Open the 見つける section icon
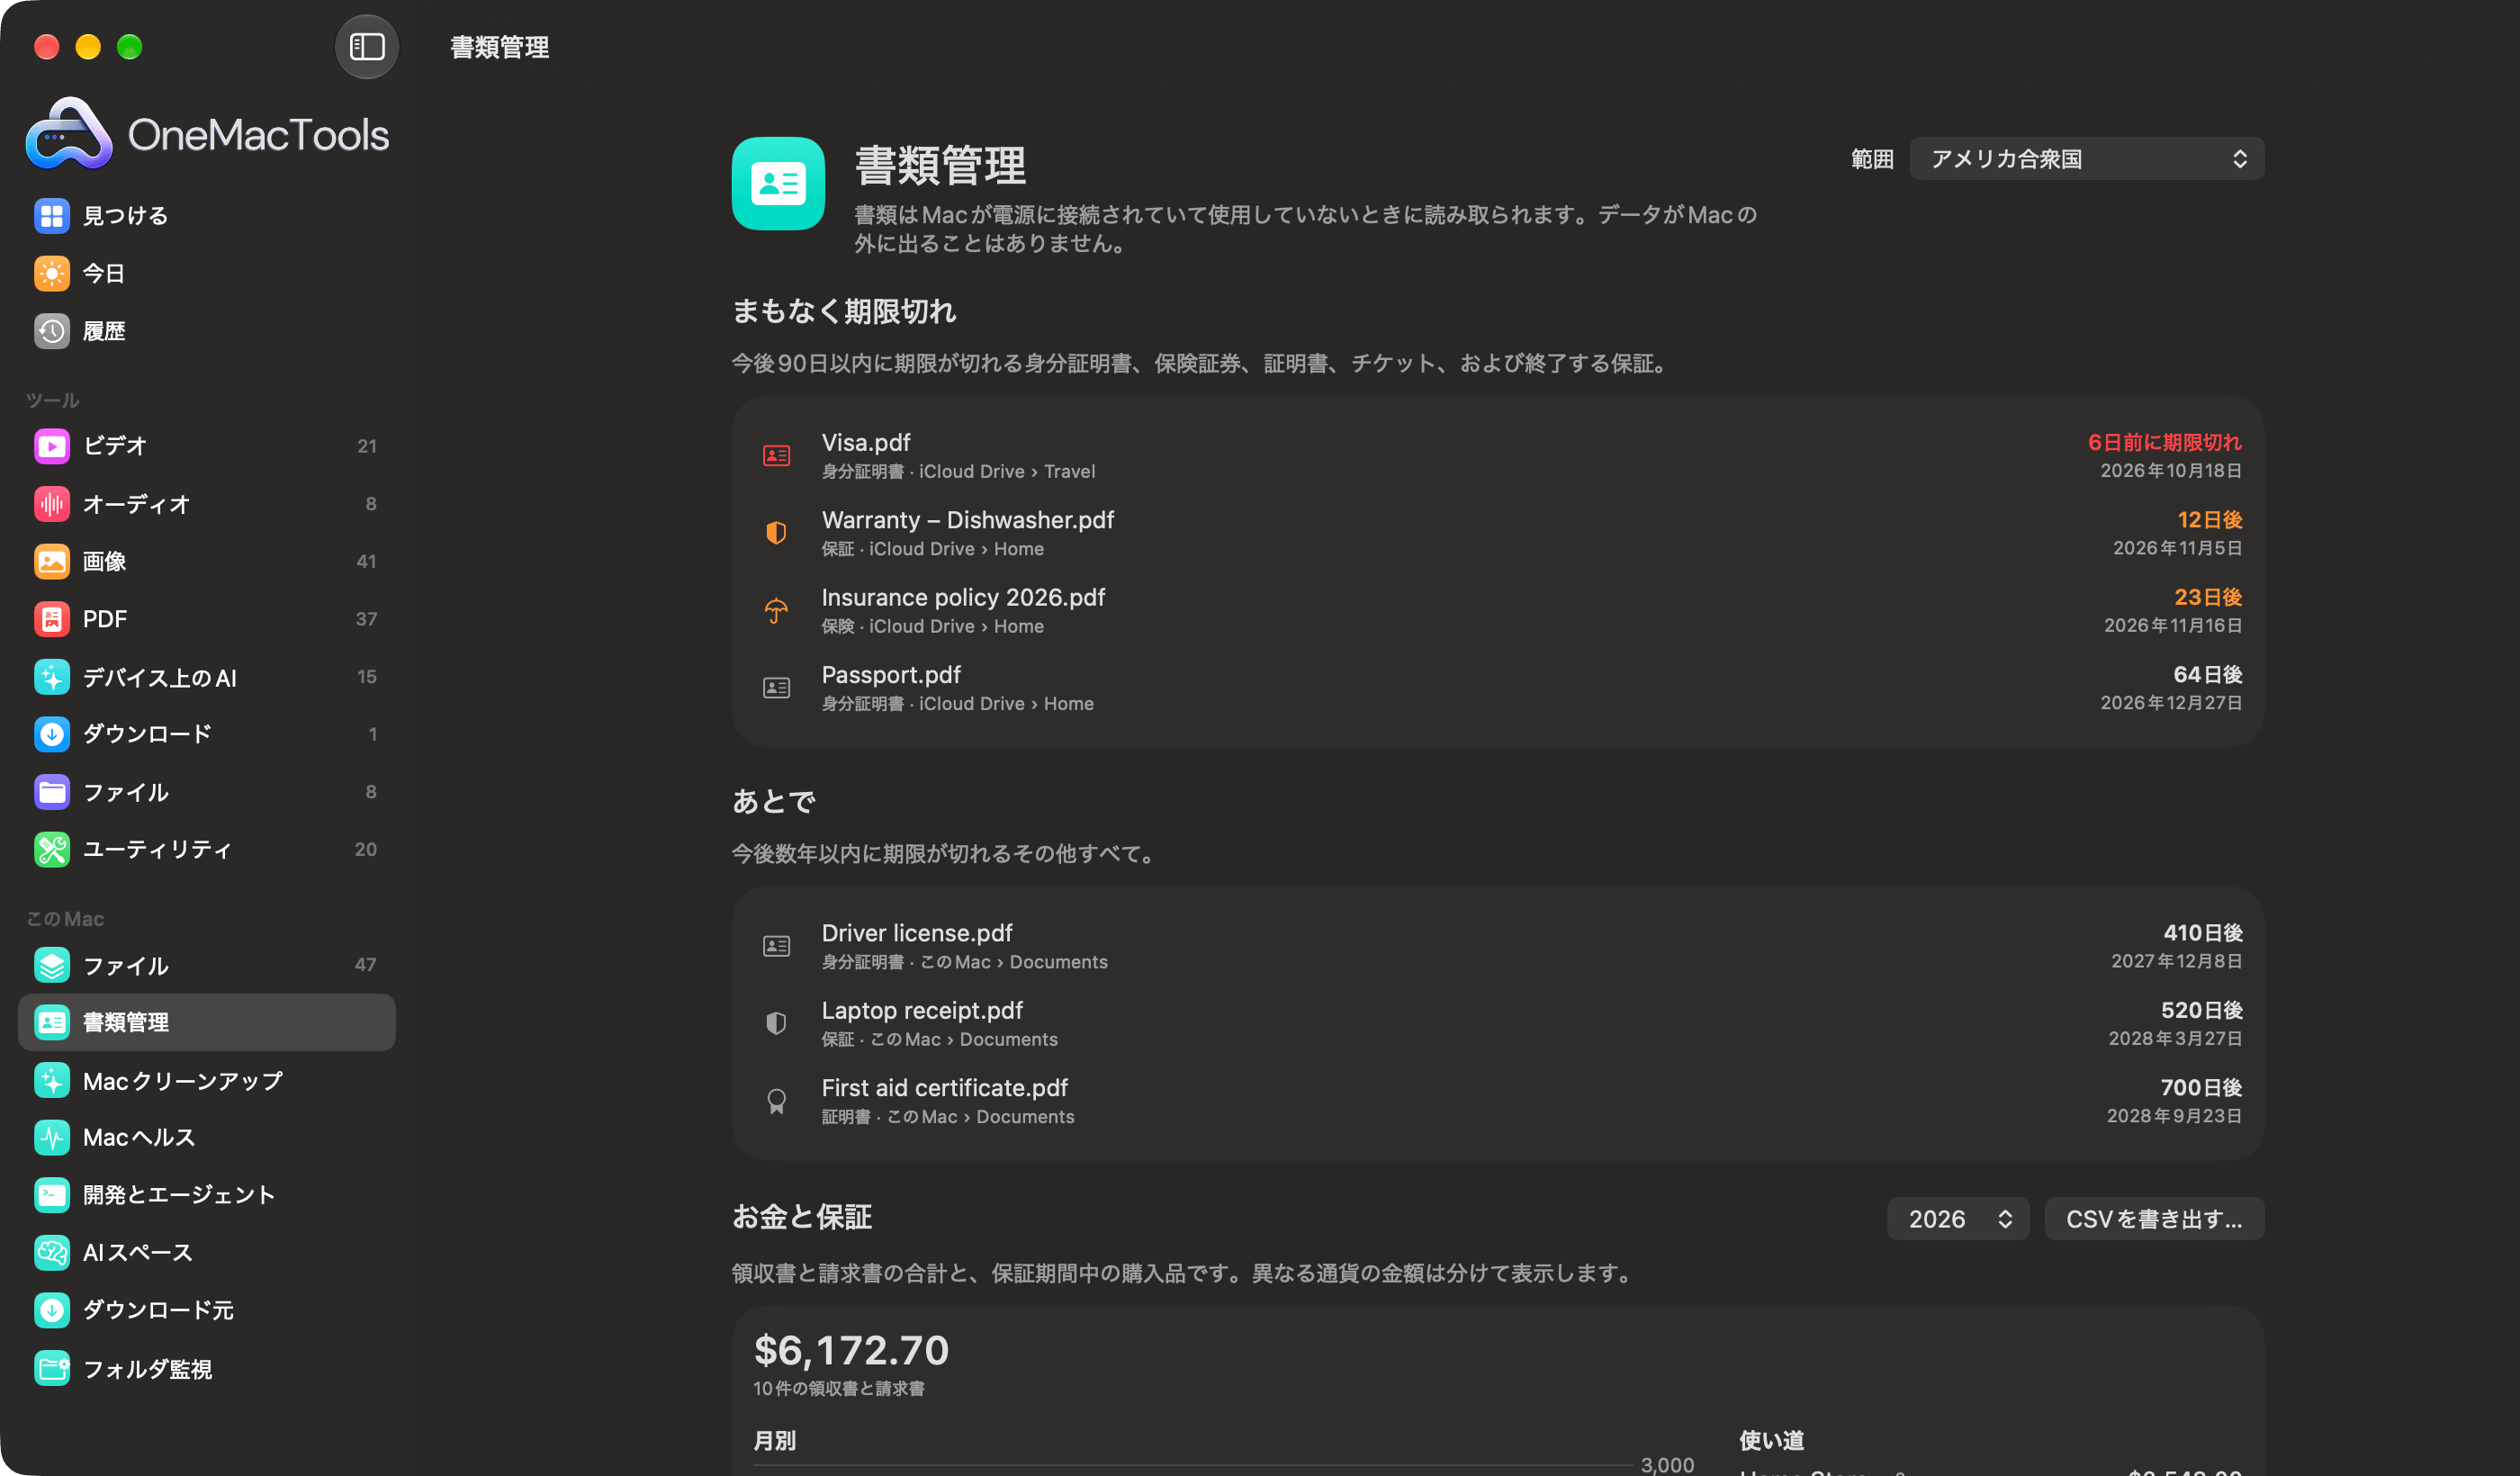2520x1476 pixels. (x=52, y=216)
